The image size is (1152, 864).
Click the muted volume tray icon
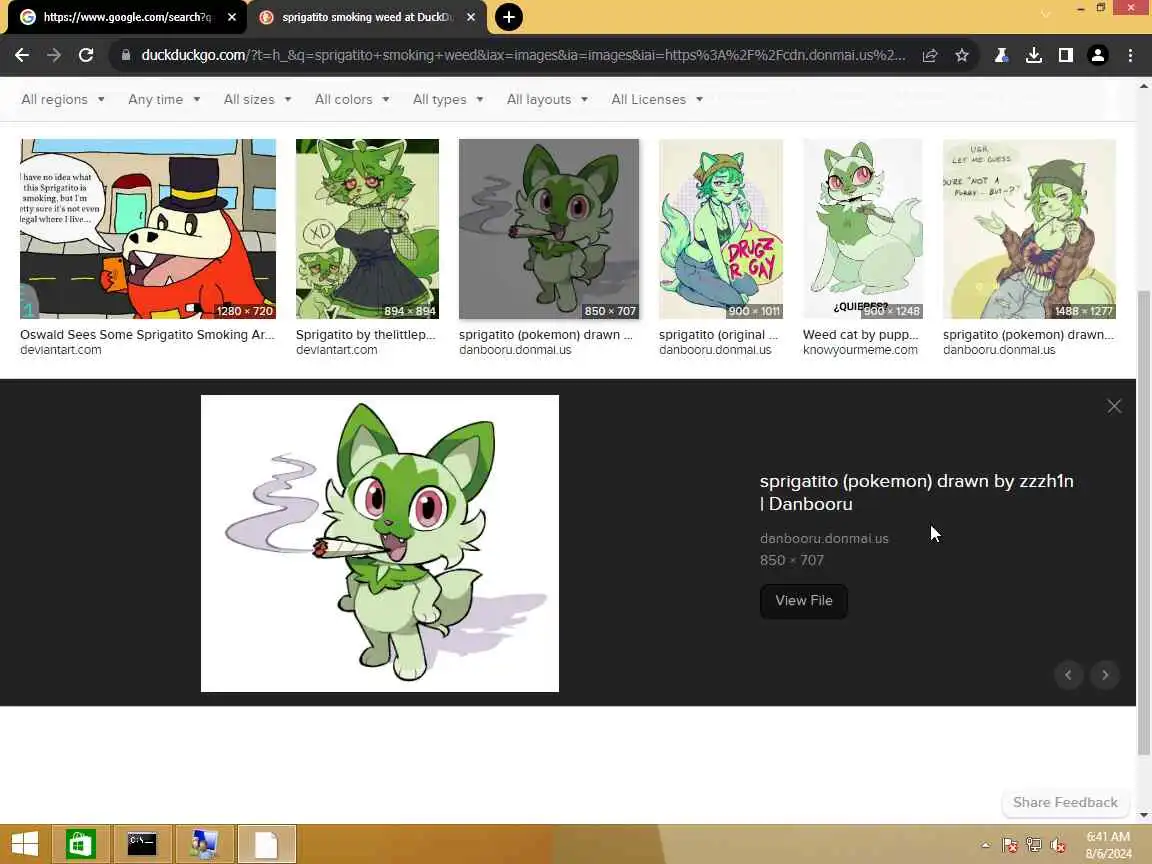click(1058, 845)
